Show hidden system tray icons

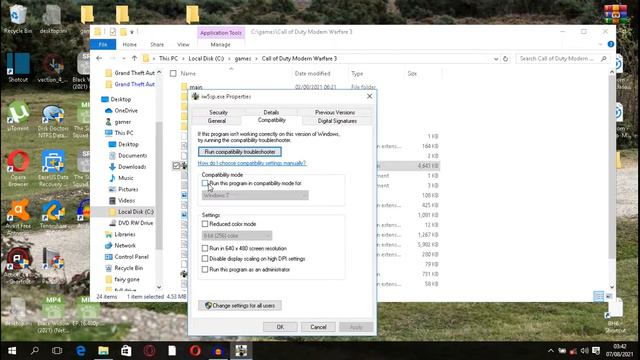point(551,351)
